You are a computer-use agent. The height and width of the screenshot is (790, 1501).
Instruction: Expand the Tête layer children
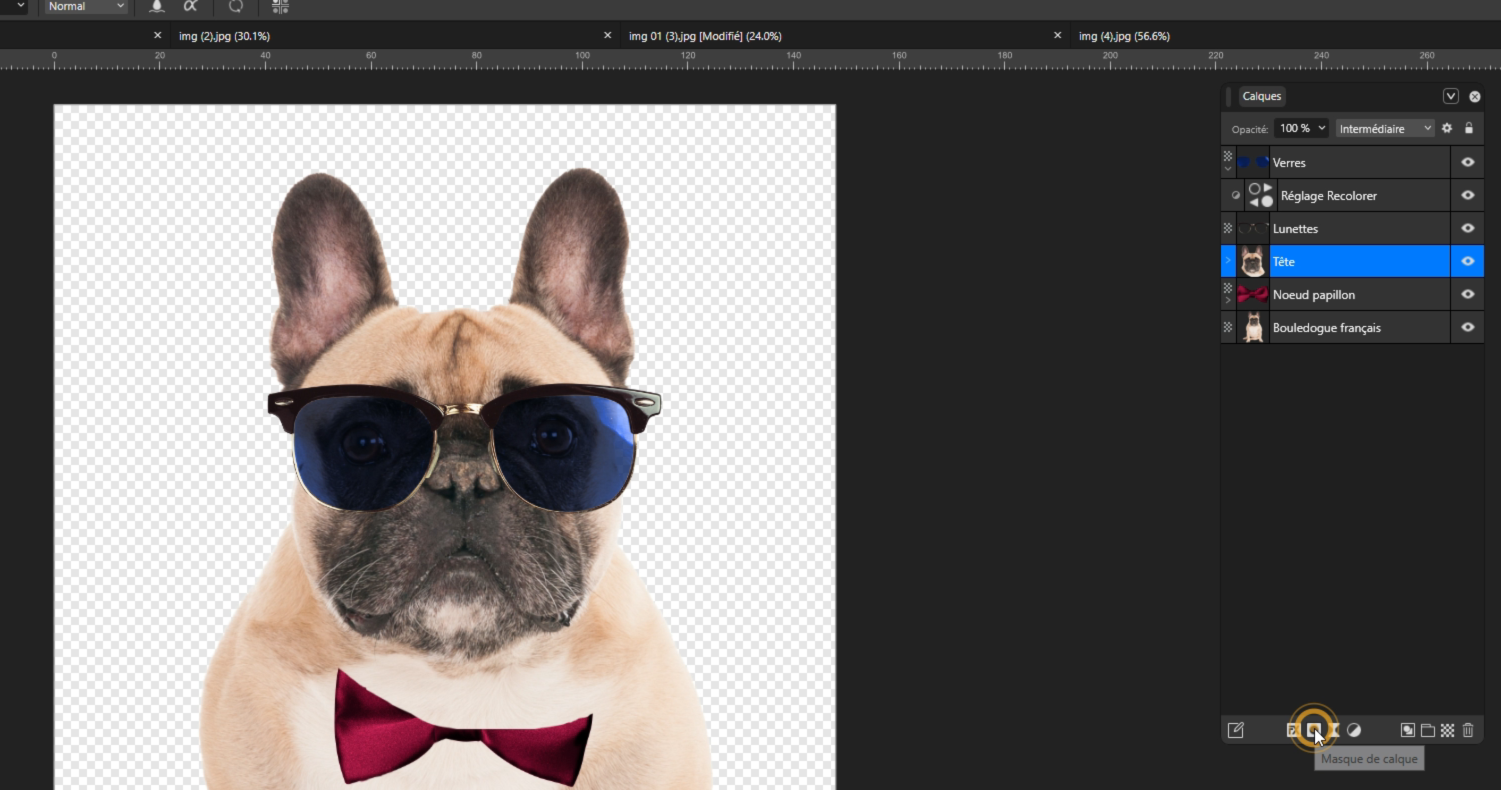point(1228,261)
